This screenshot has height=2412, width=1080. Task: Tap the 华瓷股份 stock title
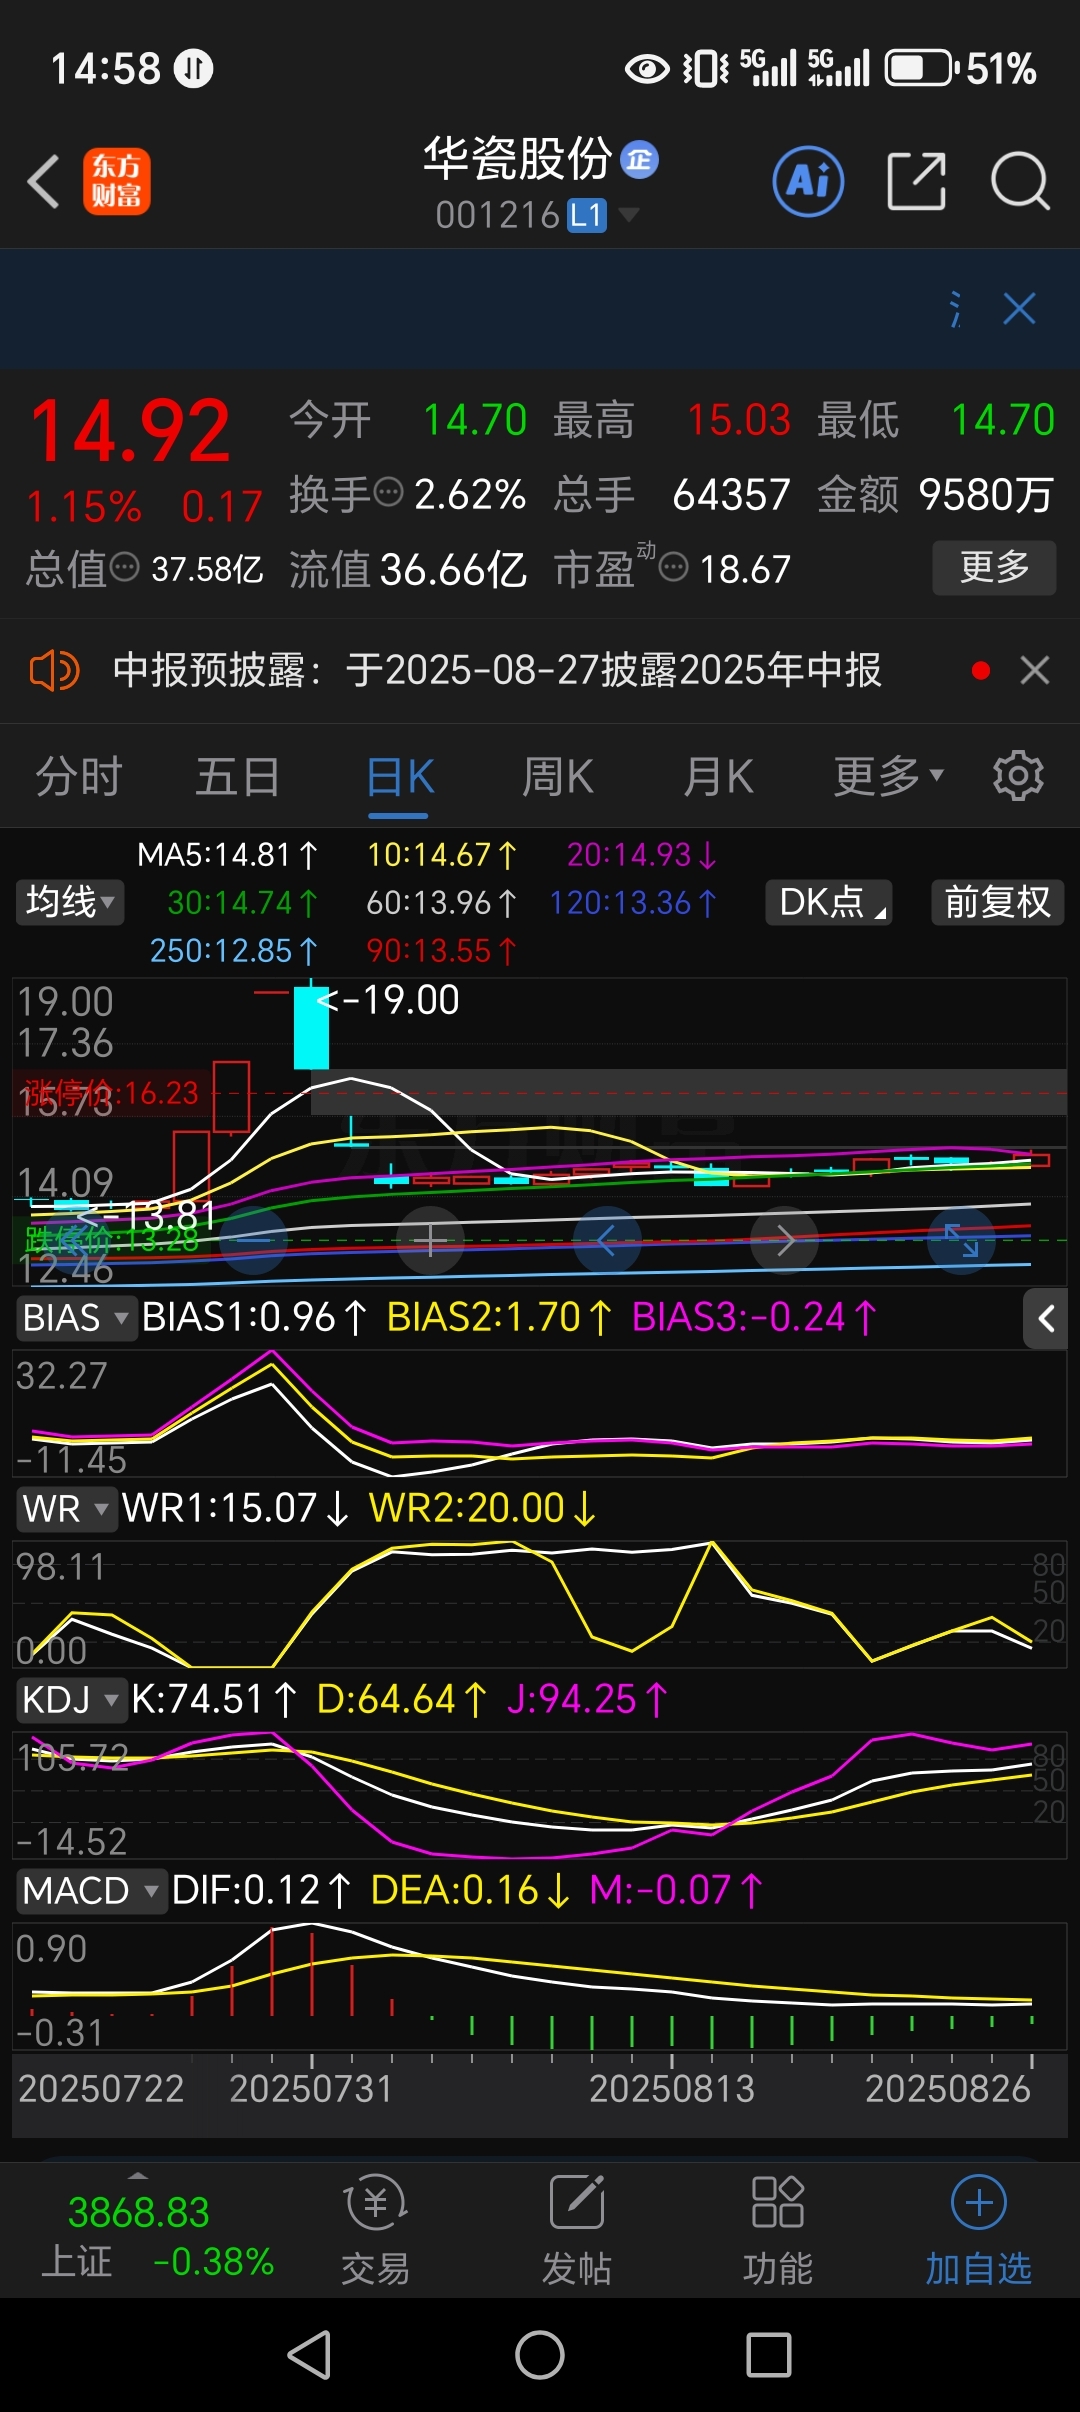(517, 158)
